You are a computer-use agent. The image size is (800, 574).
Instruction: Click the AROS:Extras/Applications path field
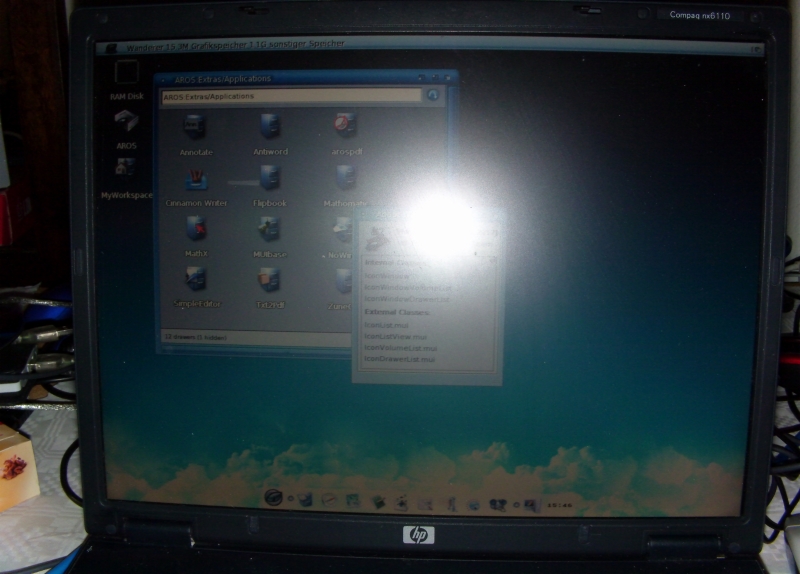(x=291, y=97)
